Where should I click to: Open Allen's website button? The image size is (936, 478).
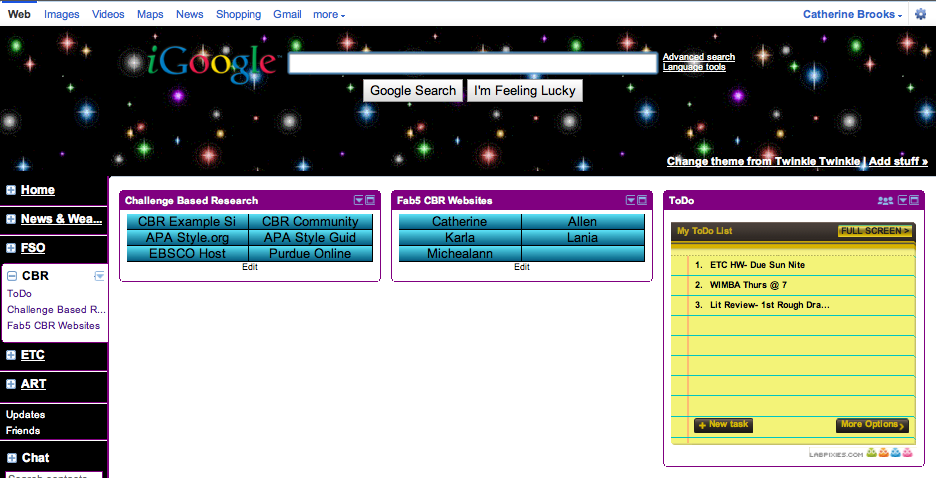pos(583,221)
